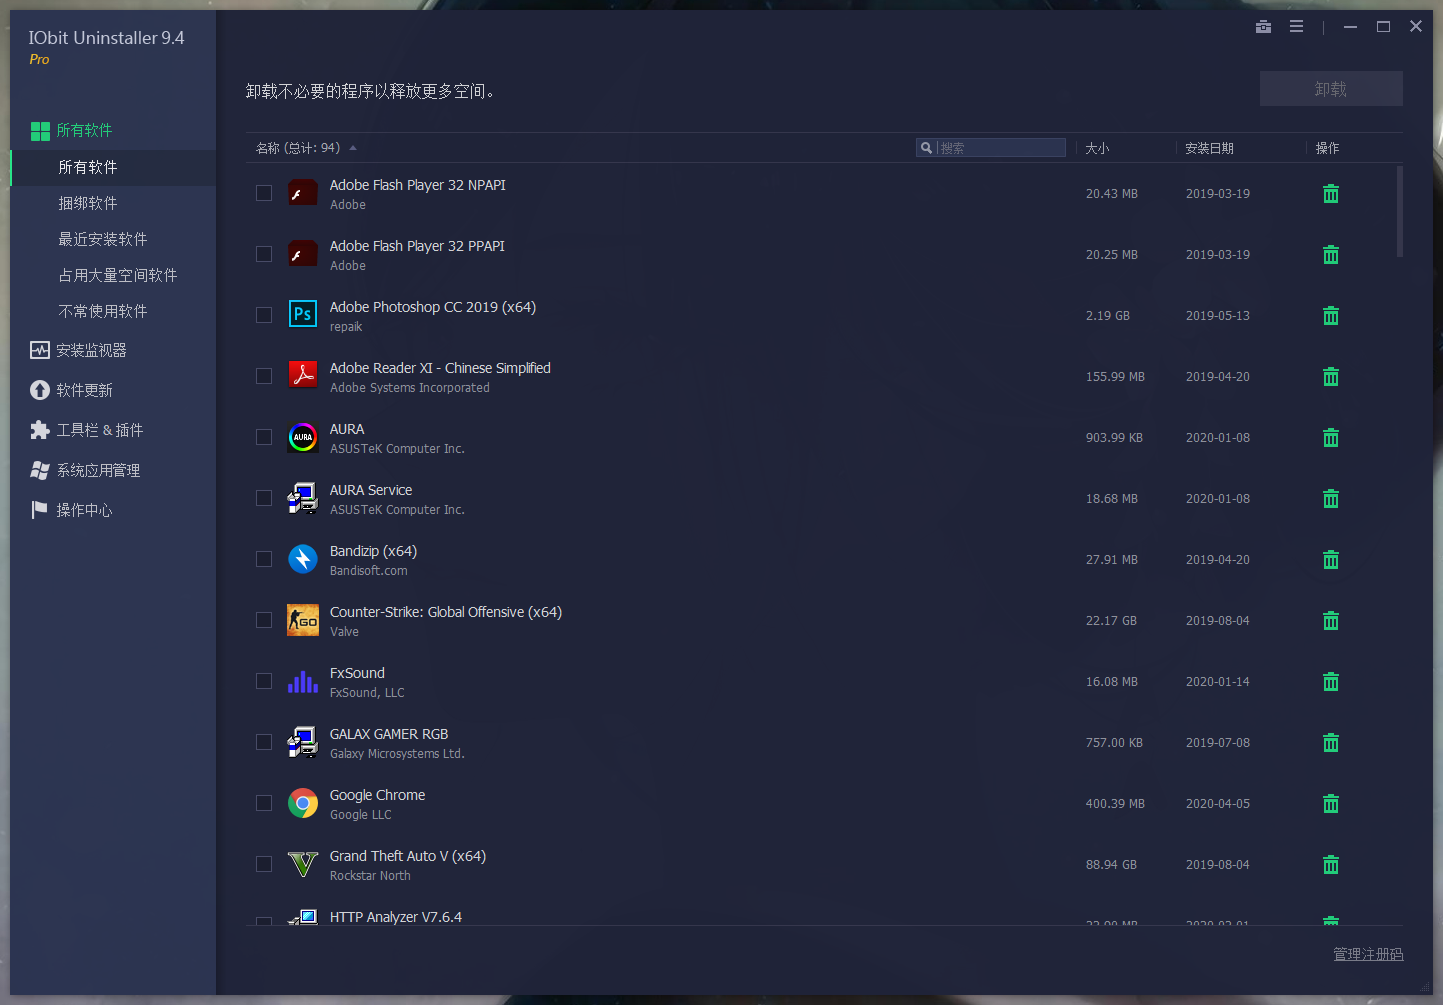Image resolution: width=1443 pixels, height=1005 pixels.
Task: Click trash icon for AURA Service
Action: click(1331, 499)
